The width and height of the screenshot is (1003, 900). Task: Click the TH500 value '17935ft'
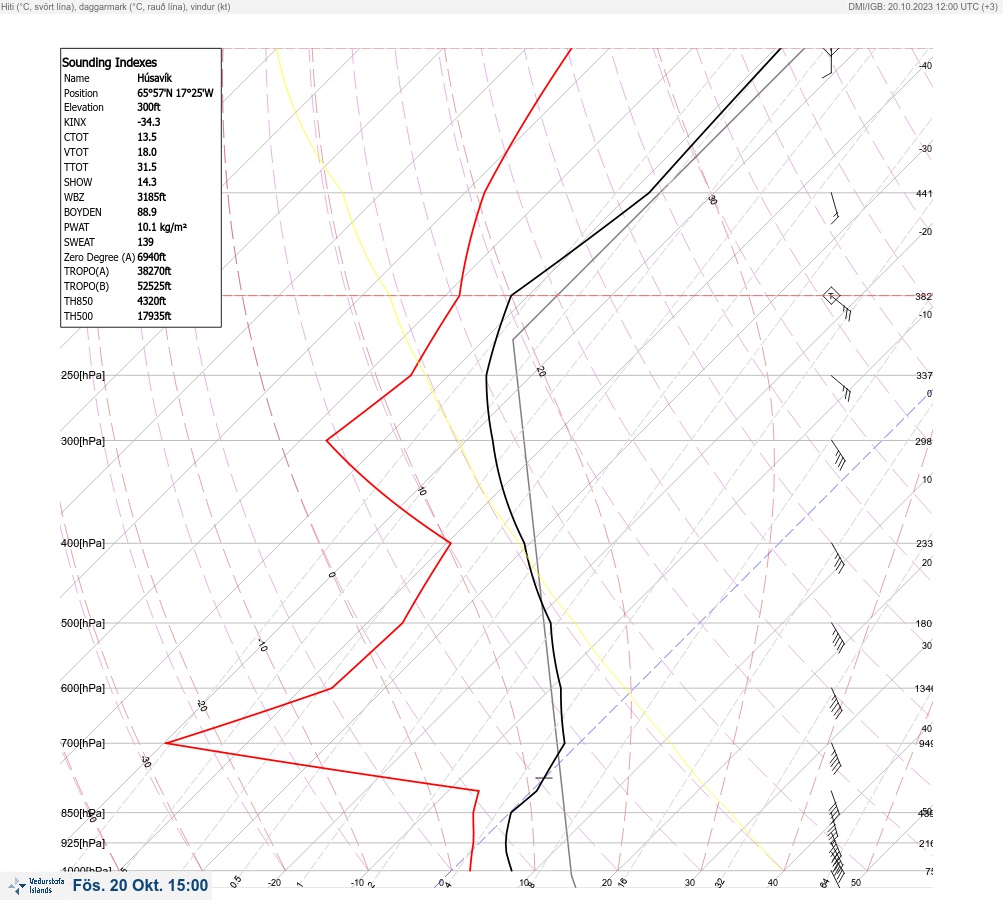(x=154, y=316)
